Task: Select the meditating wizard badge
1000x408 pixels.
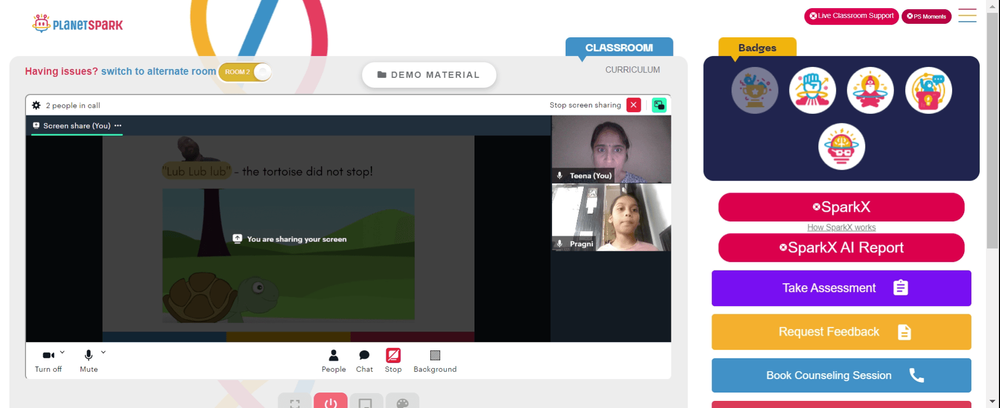Action: click(x=871, y=91)
